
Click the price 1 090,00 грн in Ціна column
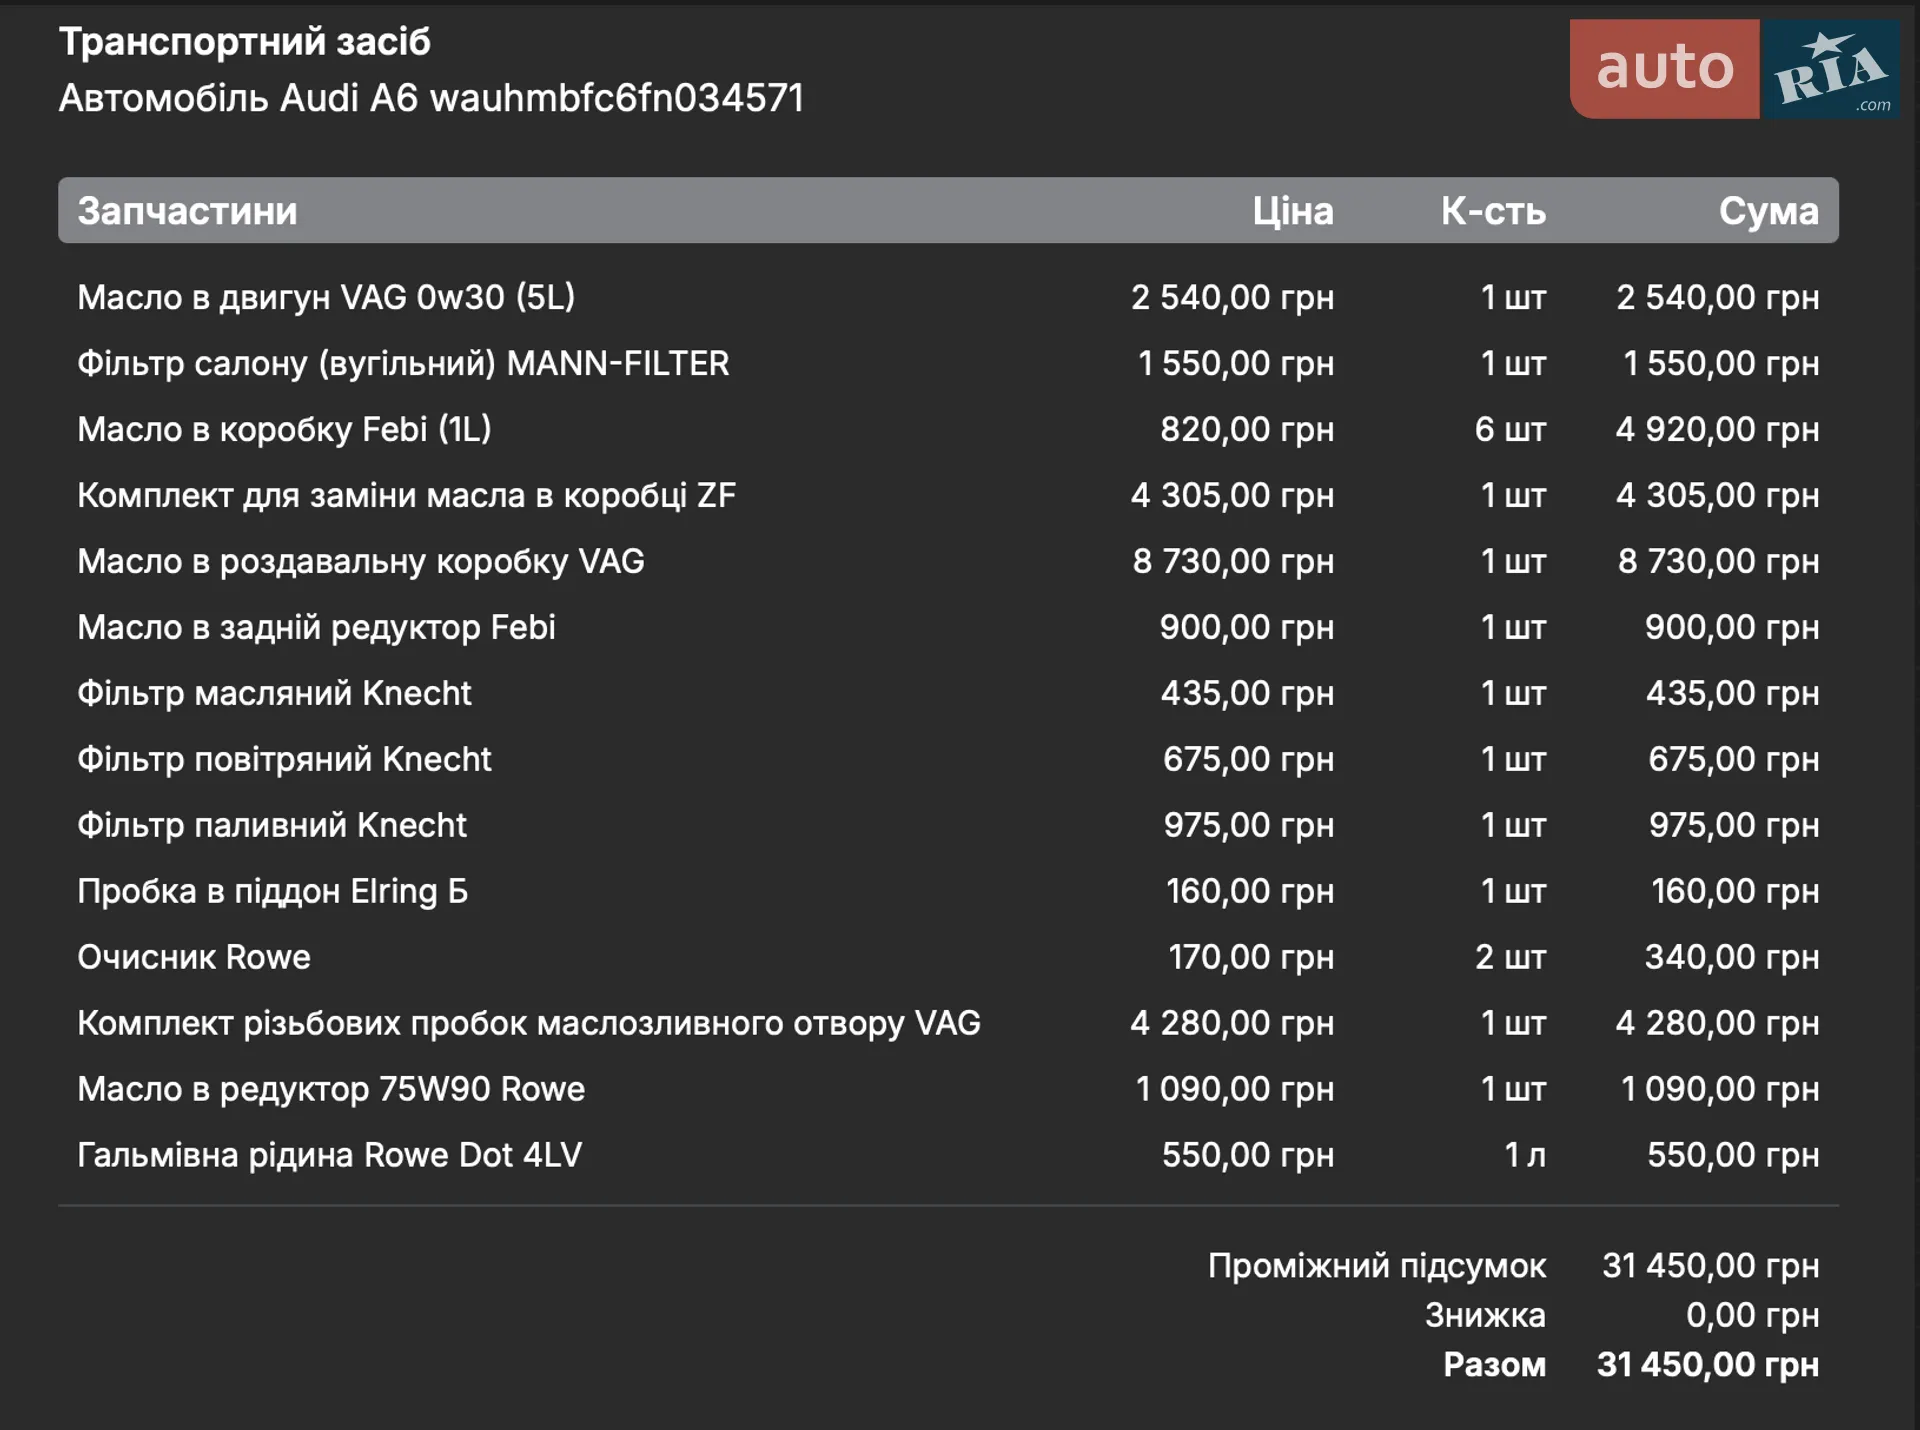tap(1235, 1089)
